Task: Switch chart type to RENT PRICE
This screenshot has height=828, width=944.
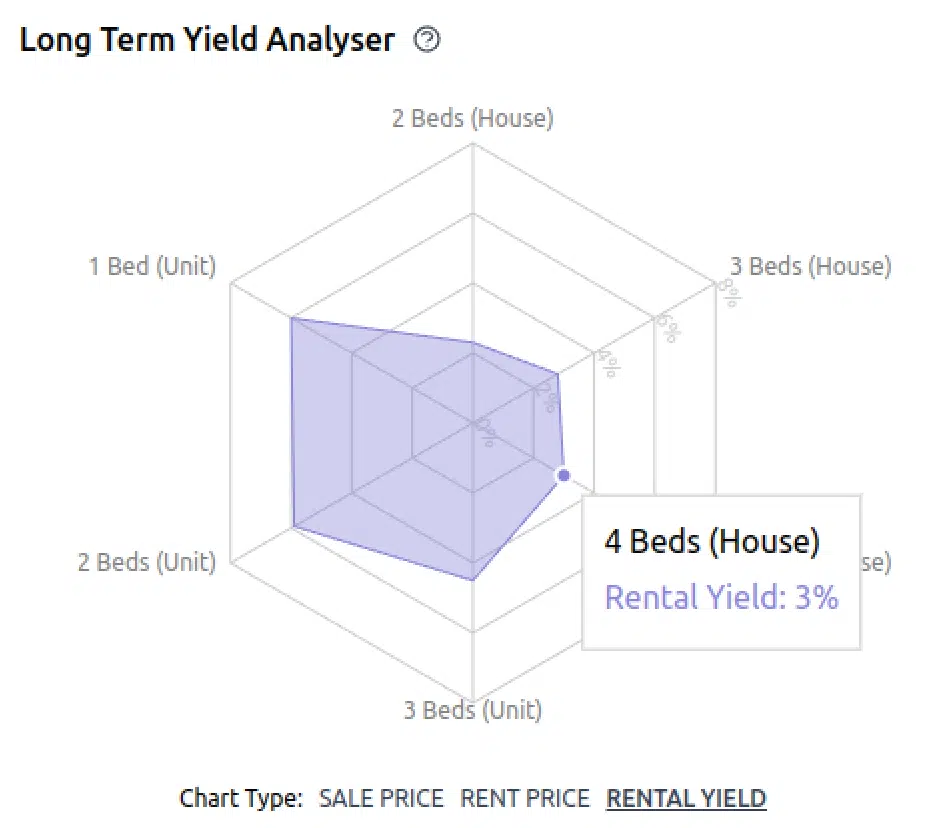Action: point(525,798)
